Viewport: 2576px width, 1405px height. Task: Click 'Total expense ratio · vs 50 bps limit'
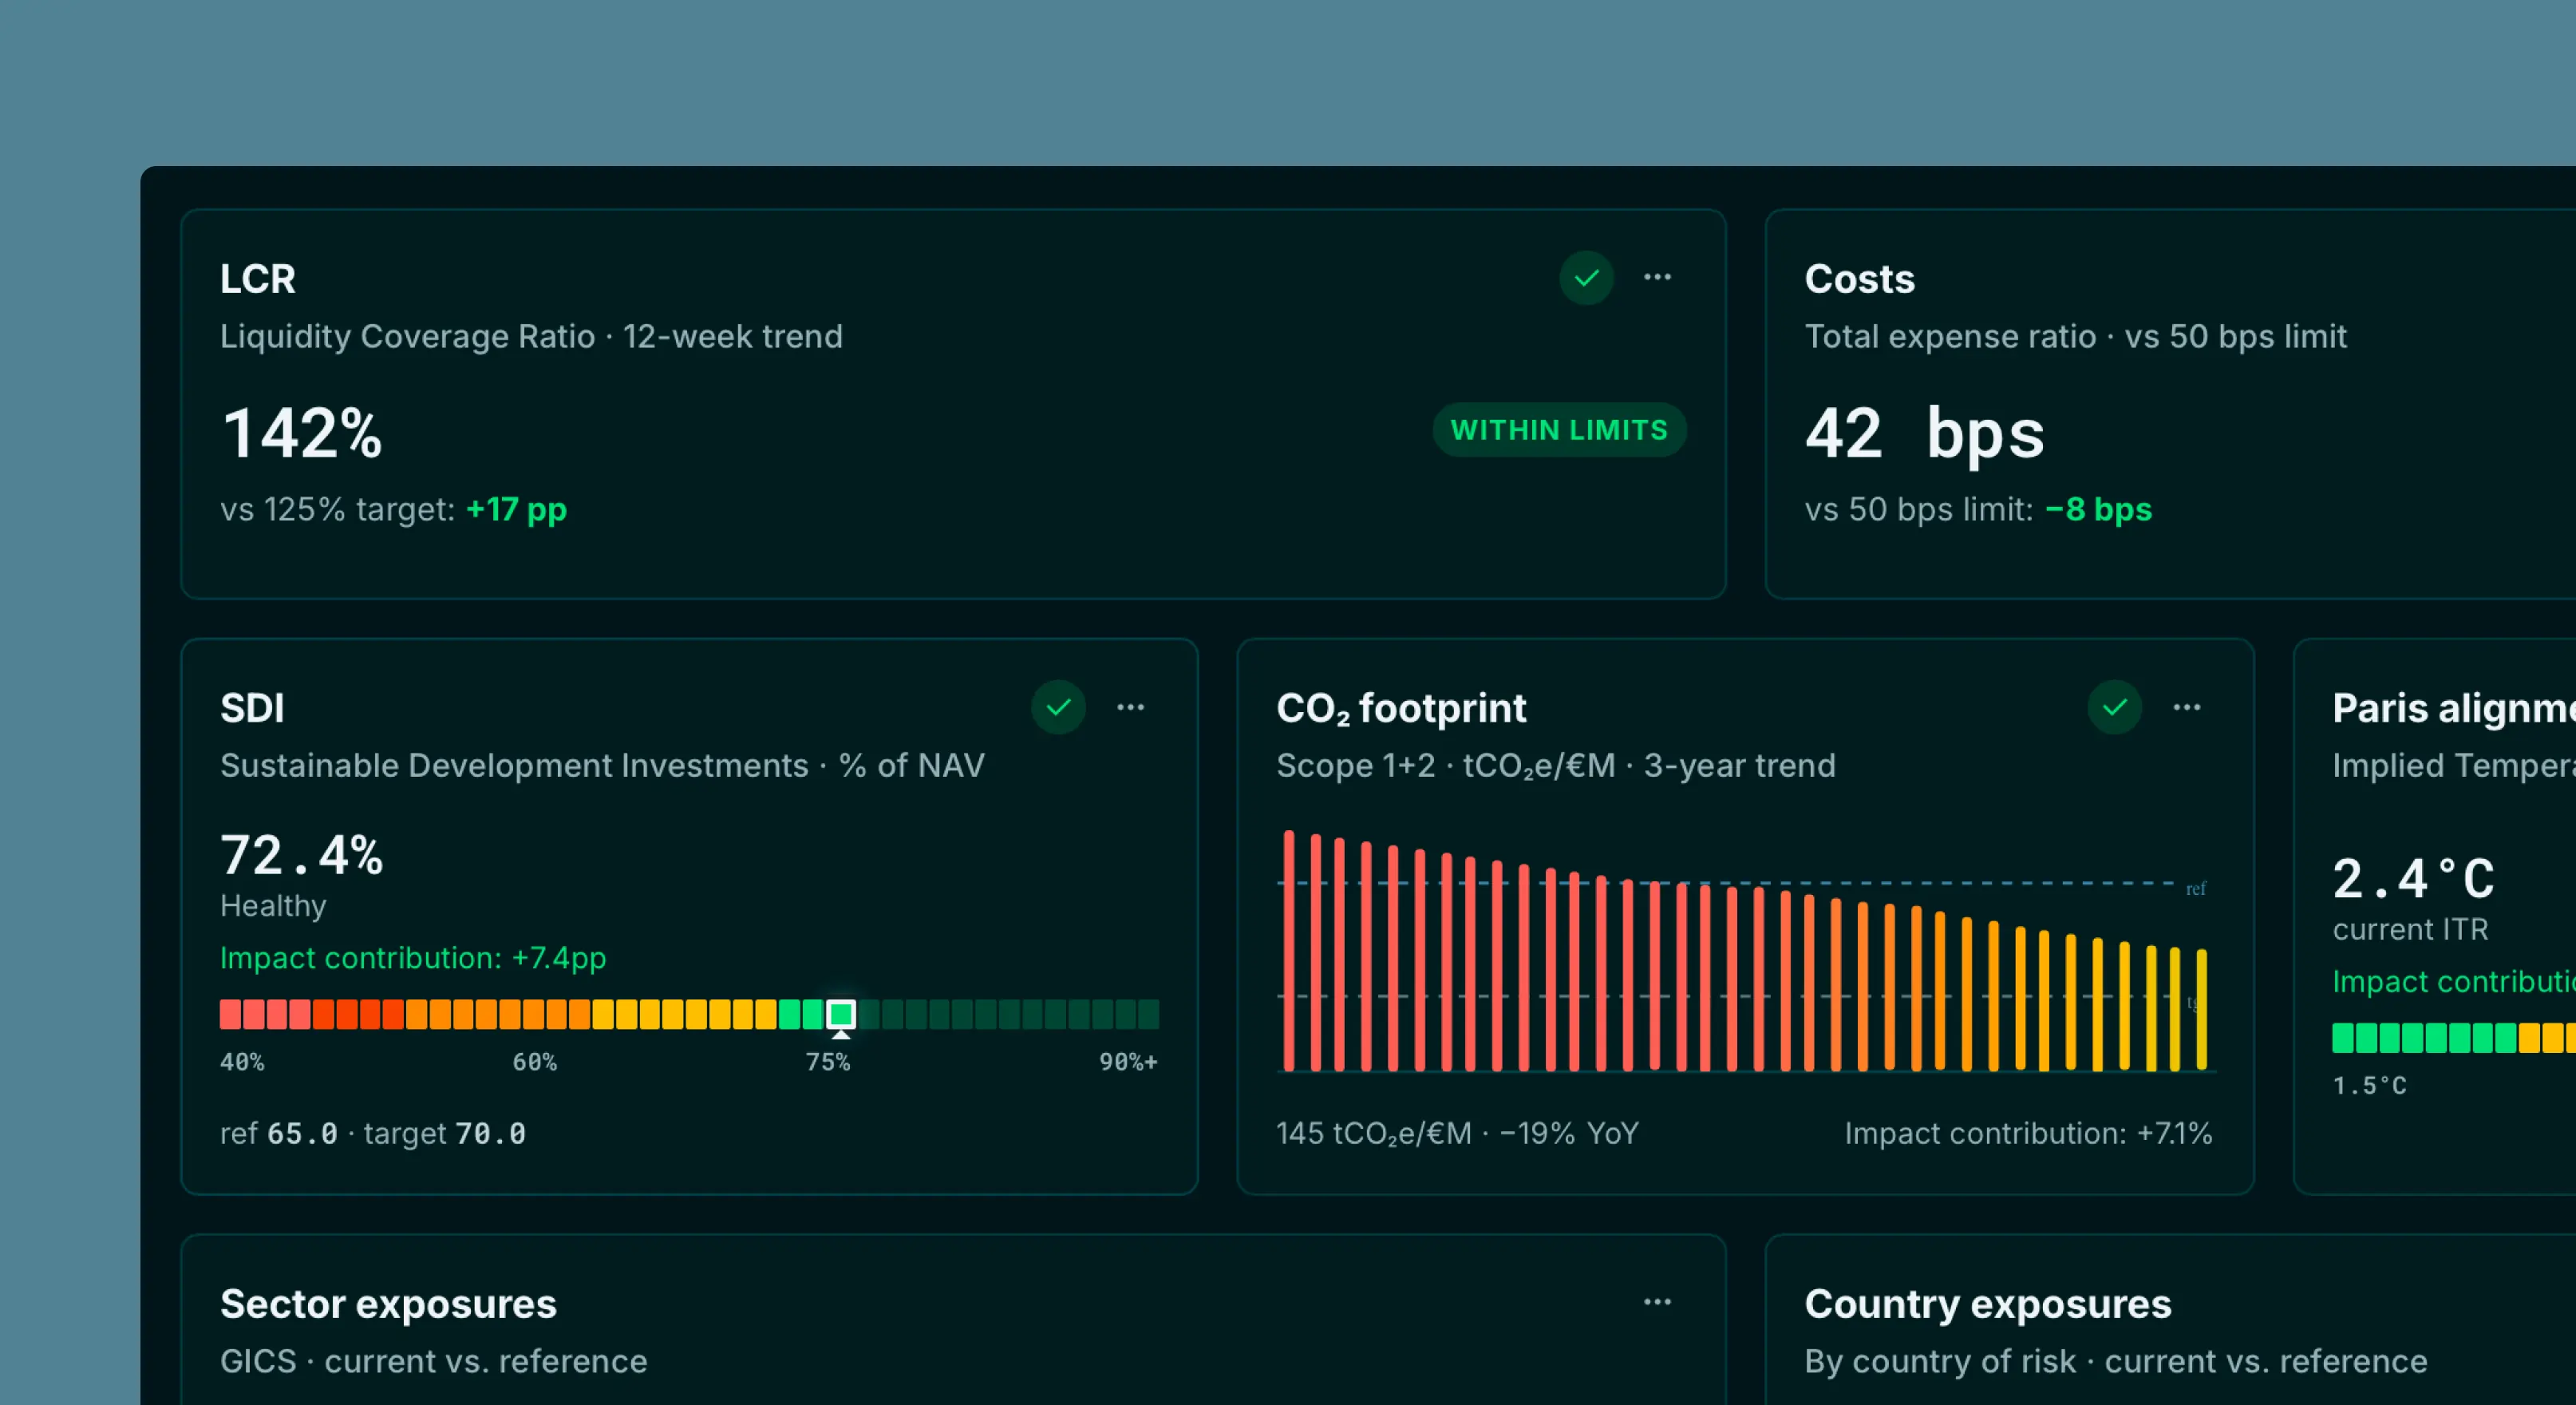(2076, 336)
